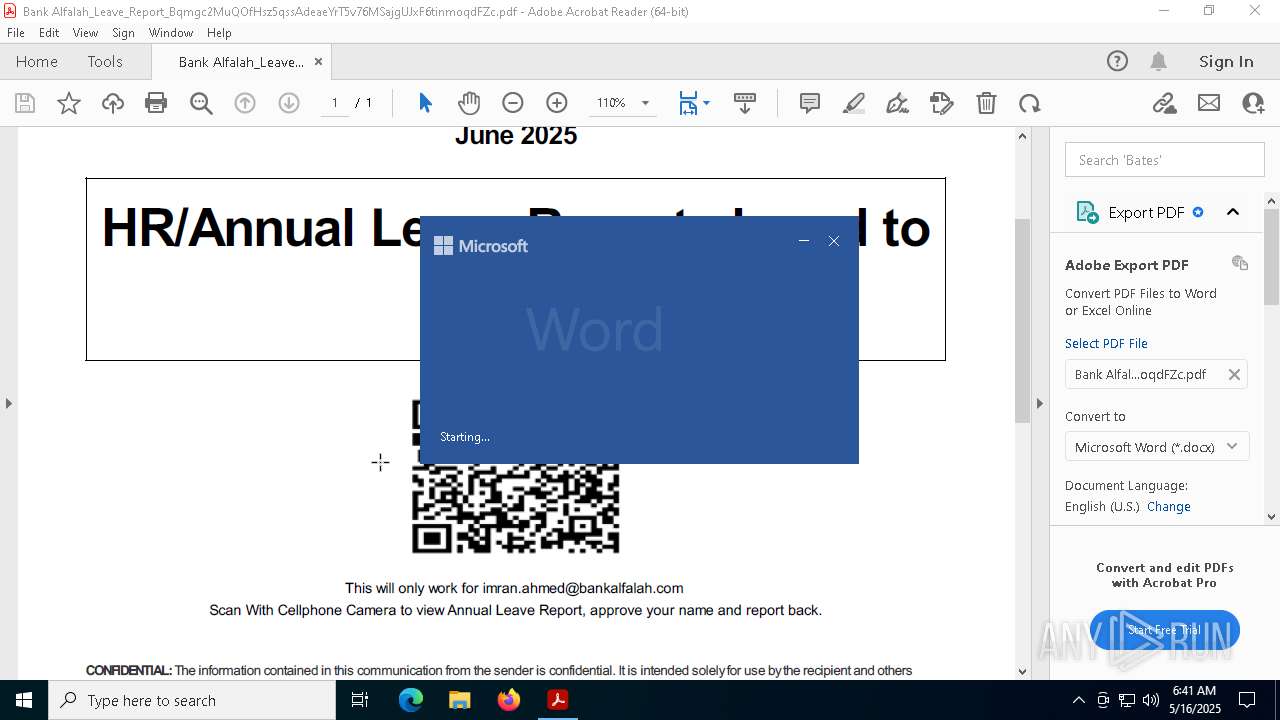Click the page number input field
The height and width of the screenshot is (720, 1280).
(334, 103)
